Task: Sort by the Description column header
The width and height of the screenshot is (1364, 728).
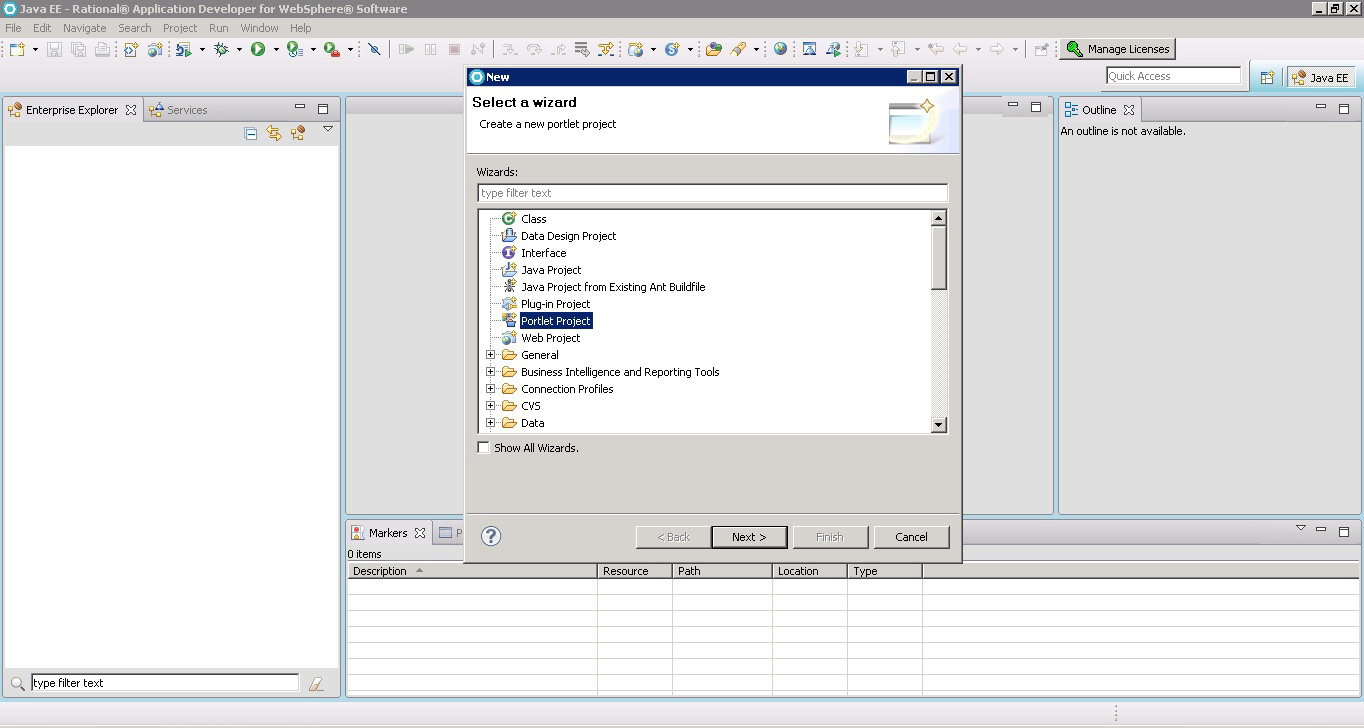Action: (473, 571)
